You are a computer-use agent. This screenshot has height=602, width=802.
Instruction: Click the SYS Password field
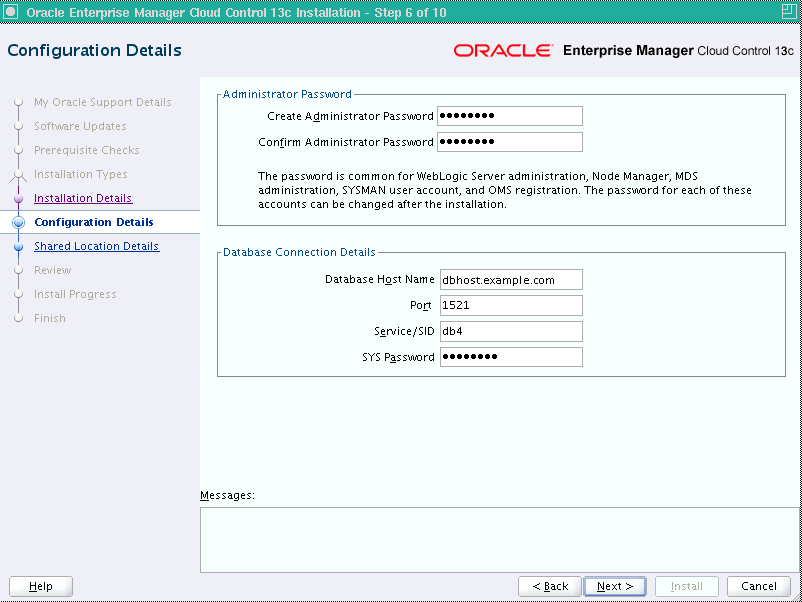pyautogui.click(x=511, y=357)
